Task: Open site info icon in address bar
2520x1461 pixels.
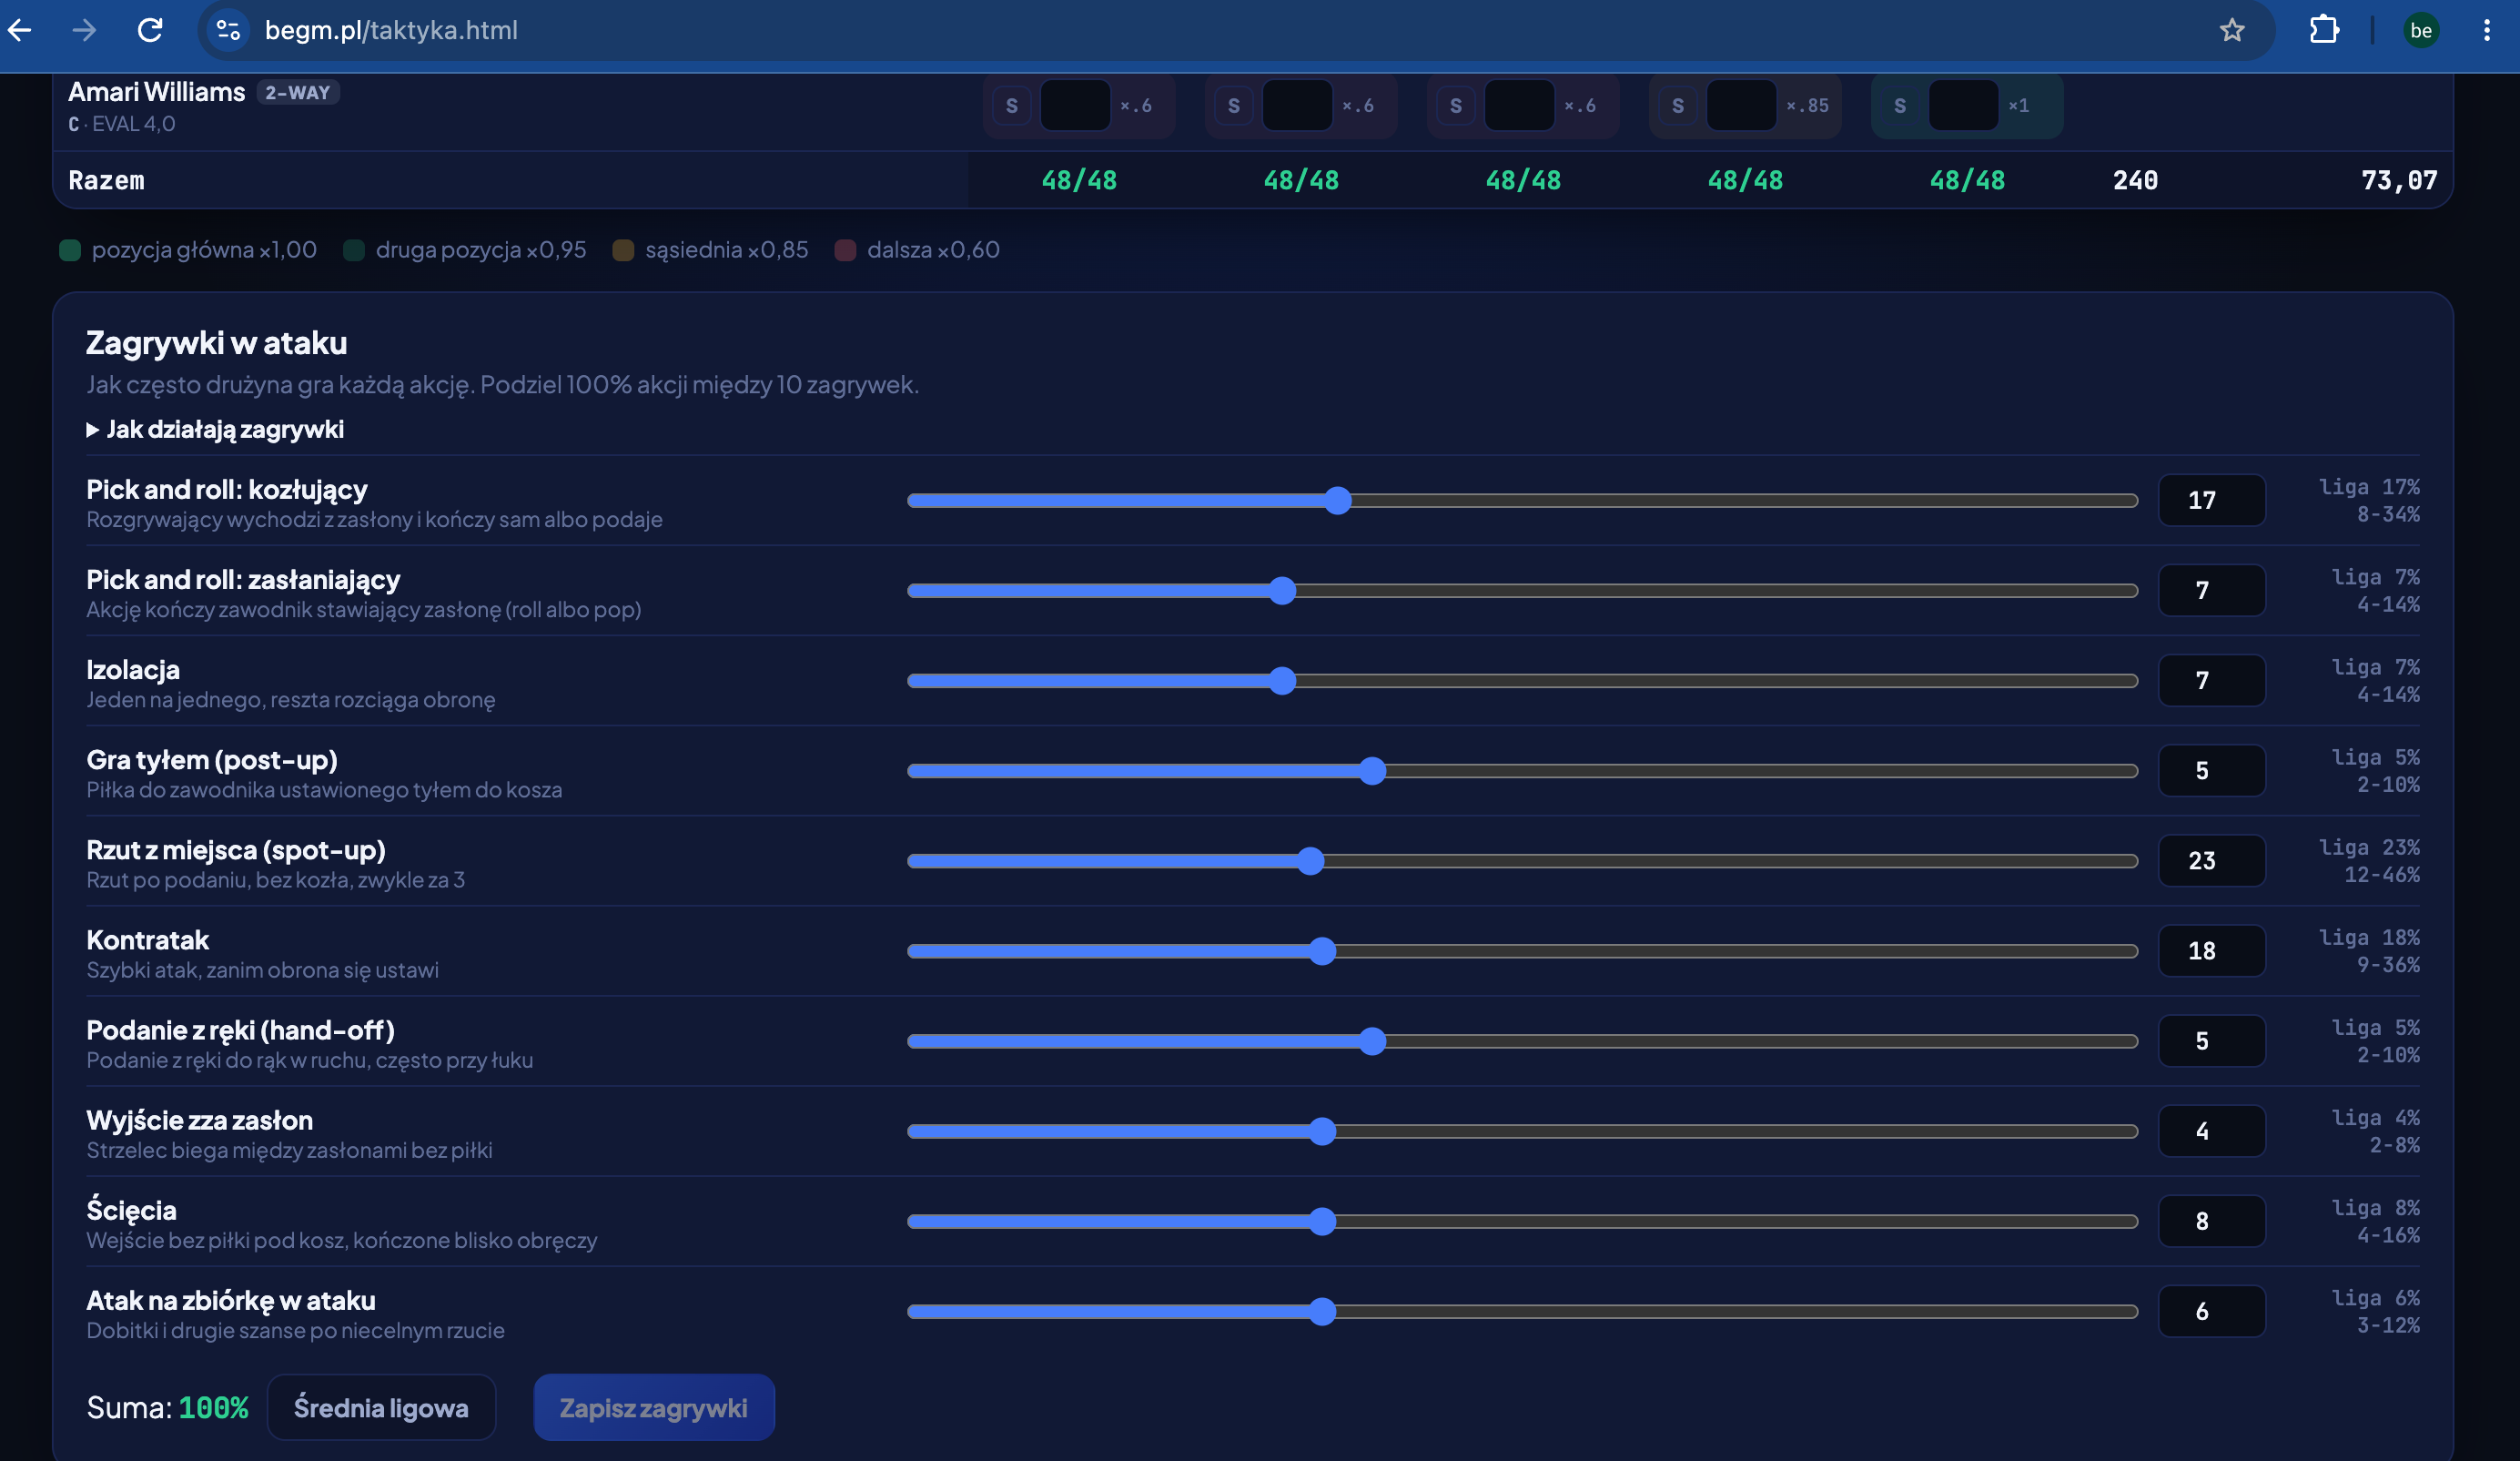Action: 228,30
